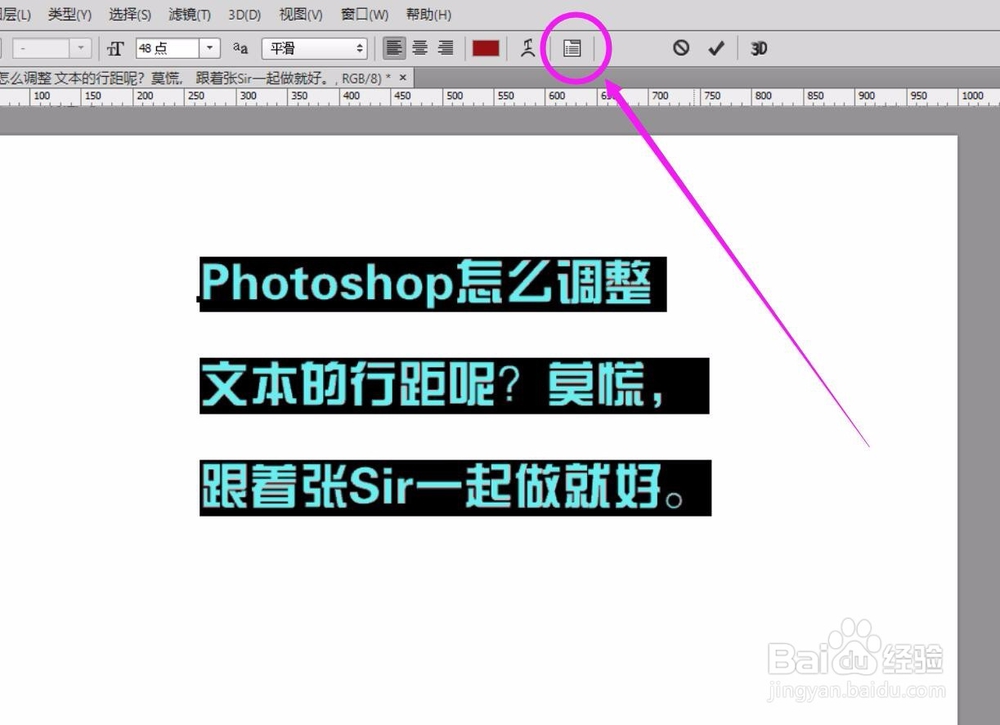Open the 滤镜(T) menu

coord(189,14)
